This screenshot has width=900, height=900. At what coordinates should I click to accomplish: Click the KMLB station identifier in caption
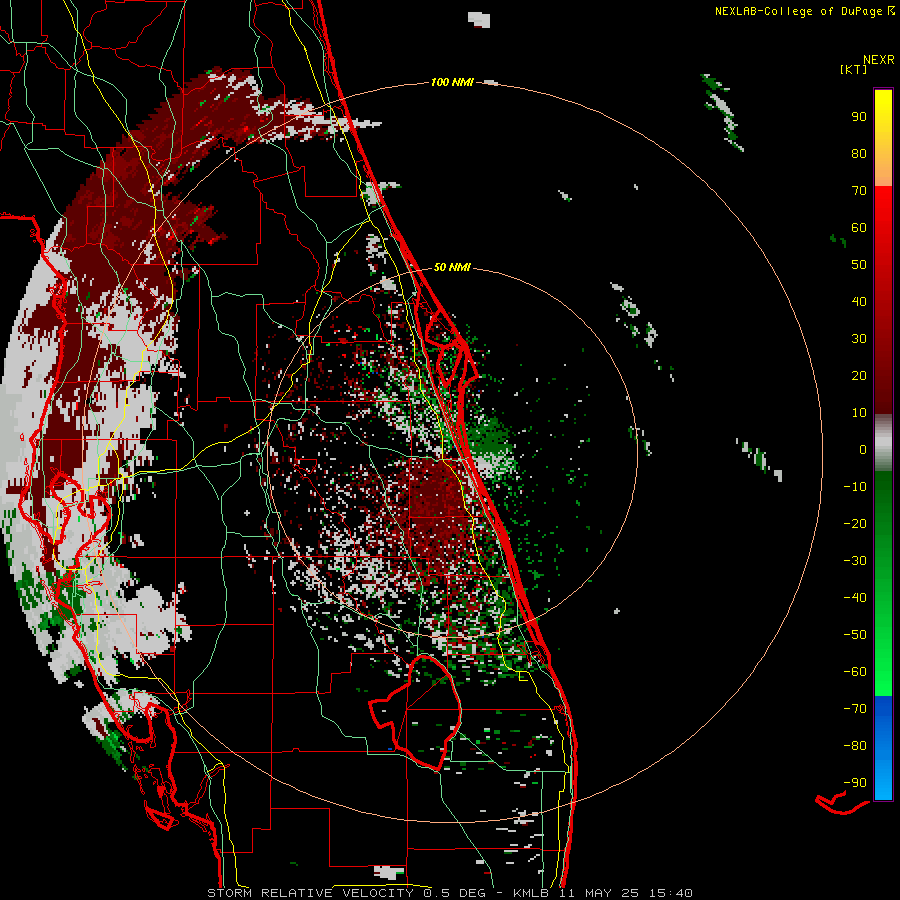[x=529, y=893]
